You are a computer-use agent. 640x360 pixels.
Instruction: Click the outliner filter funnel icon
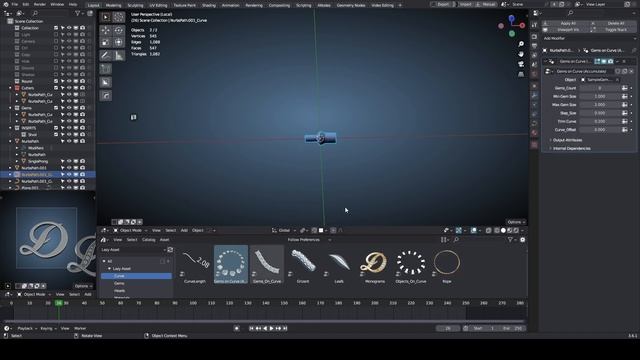click(78, 13)
